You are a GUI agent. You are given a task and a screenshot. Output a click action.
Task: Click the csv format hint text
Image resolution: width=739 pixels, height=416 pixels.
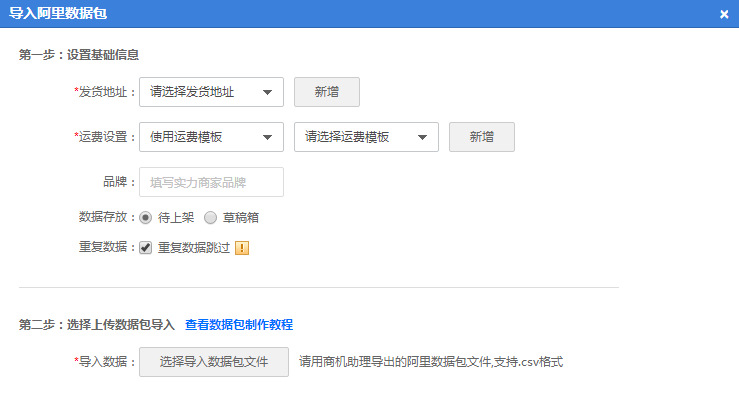pos(431,362)
